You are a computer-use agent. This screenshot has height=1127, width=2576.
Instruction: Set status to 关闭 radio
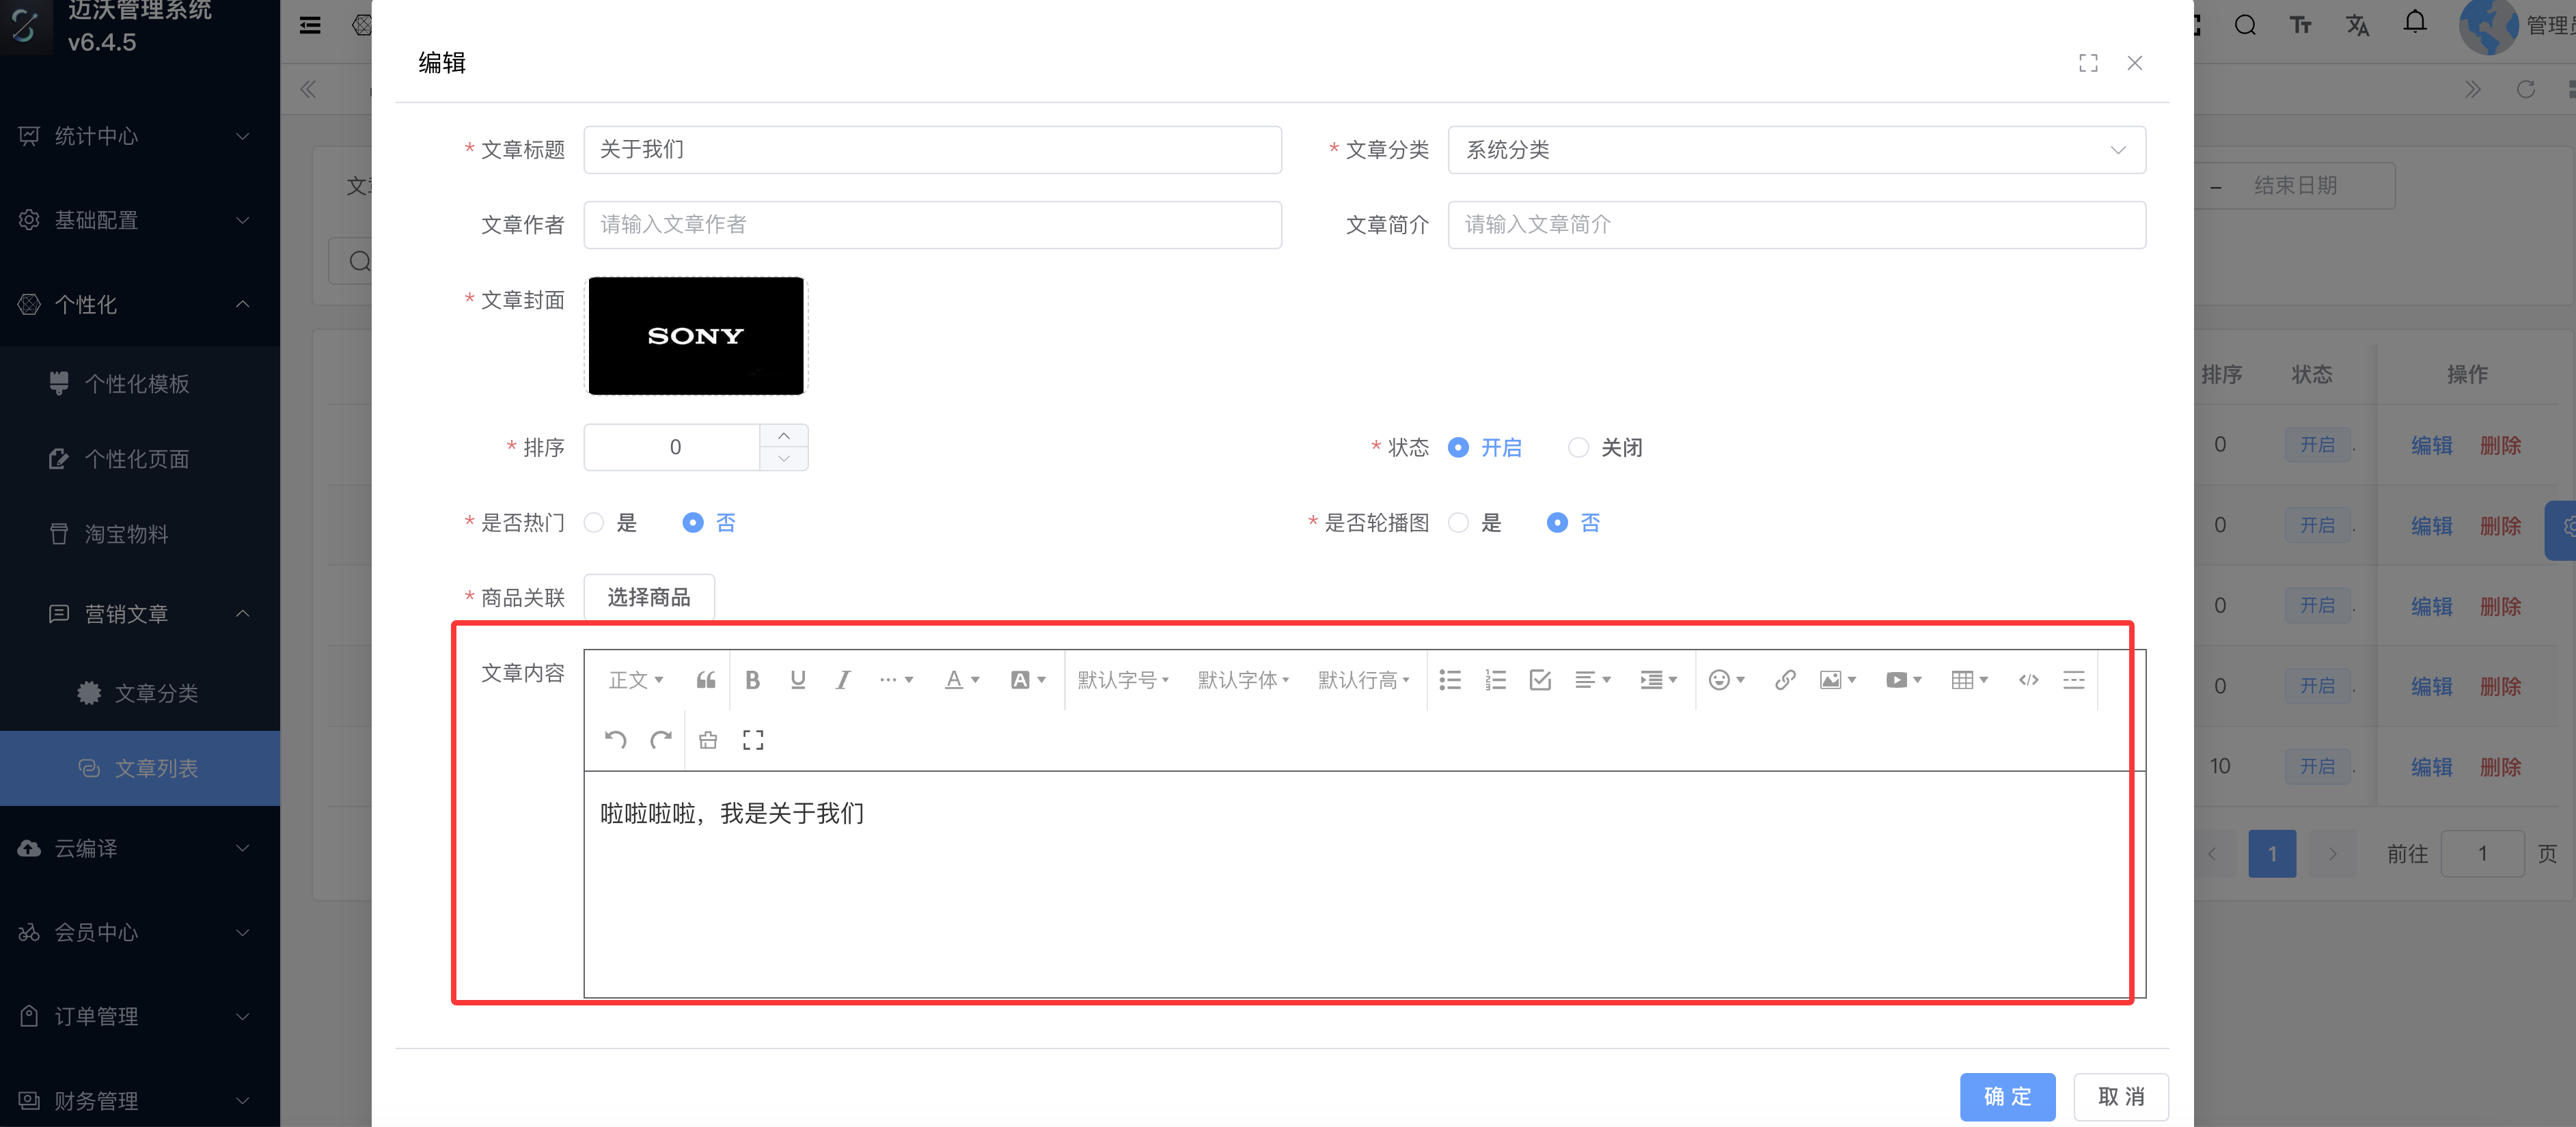1578,448
